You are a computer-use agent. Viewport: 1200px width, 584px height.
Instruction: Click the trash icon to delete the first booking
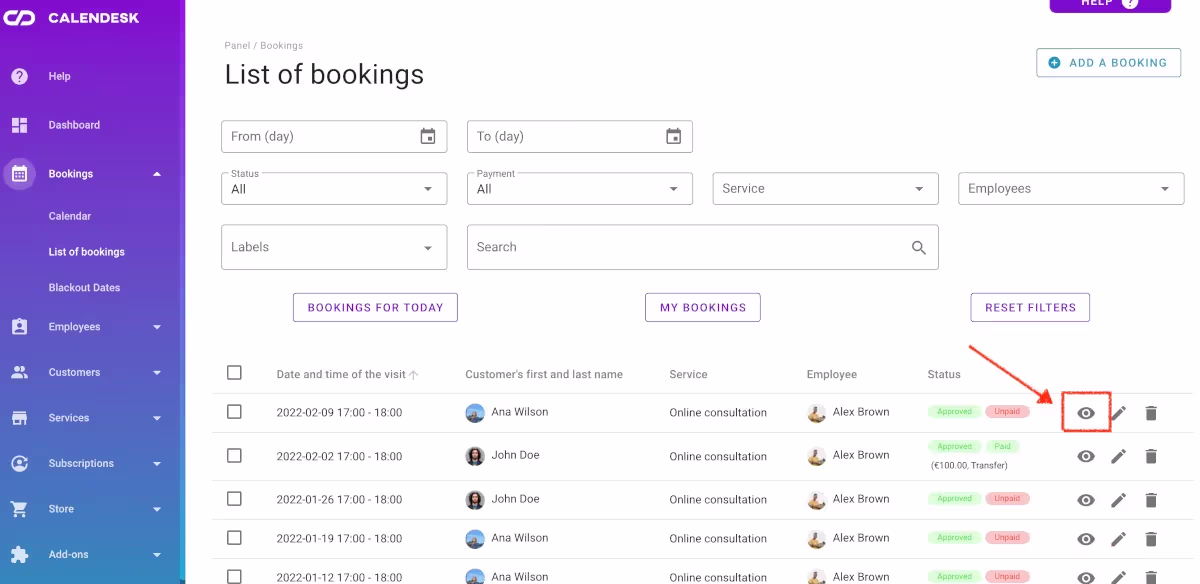click(1151, 412)
